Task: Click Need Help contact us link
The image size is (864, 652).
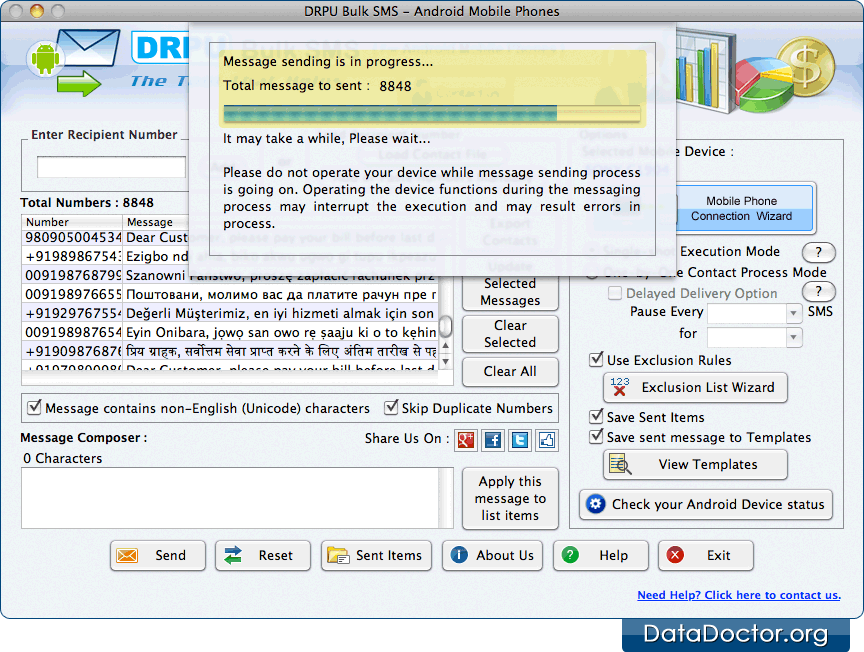Action: [x=739, y=595]
